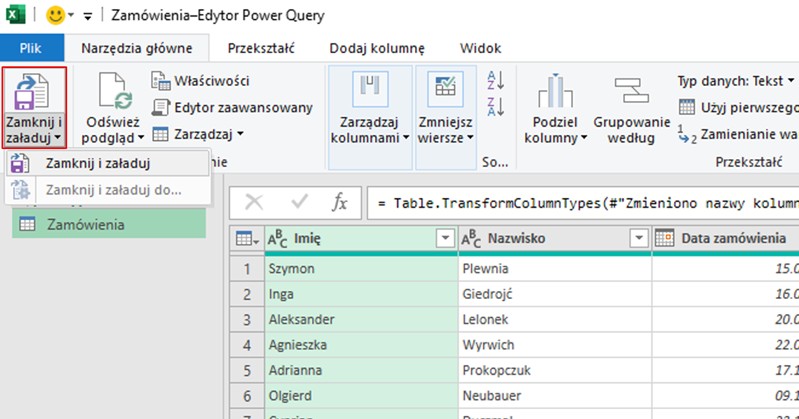Open the Nazwisko column filter dropdown

pos(638,238)
